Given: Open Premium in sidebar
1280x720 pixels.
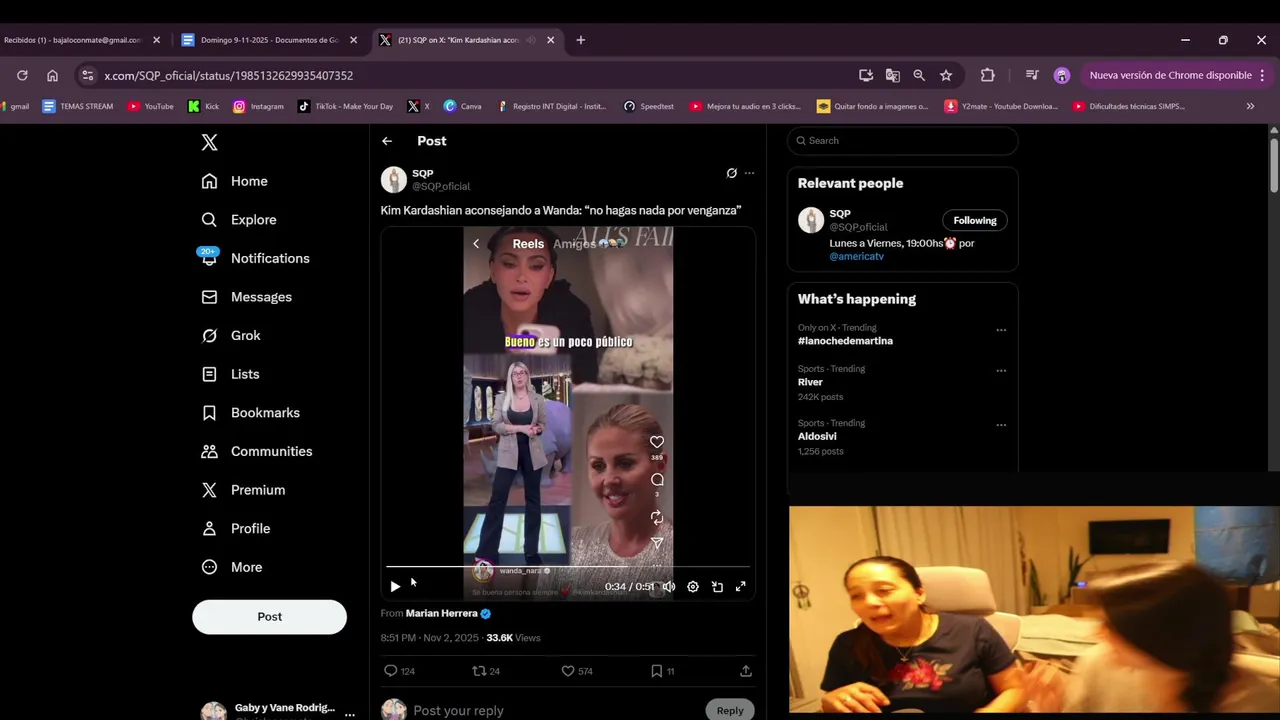Looking at the screenshot, I should (243, 490).
